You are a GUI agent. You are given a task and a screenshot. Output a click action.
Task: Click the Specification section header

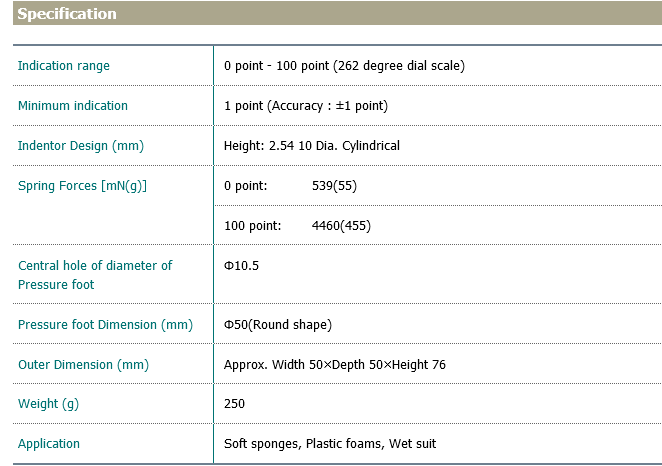coord(67,14)
